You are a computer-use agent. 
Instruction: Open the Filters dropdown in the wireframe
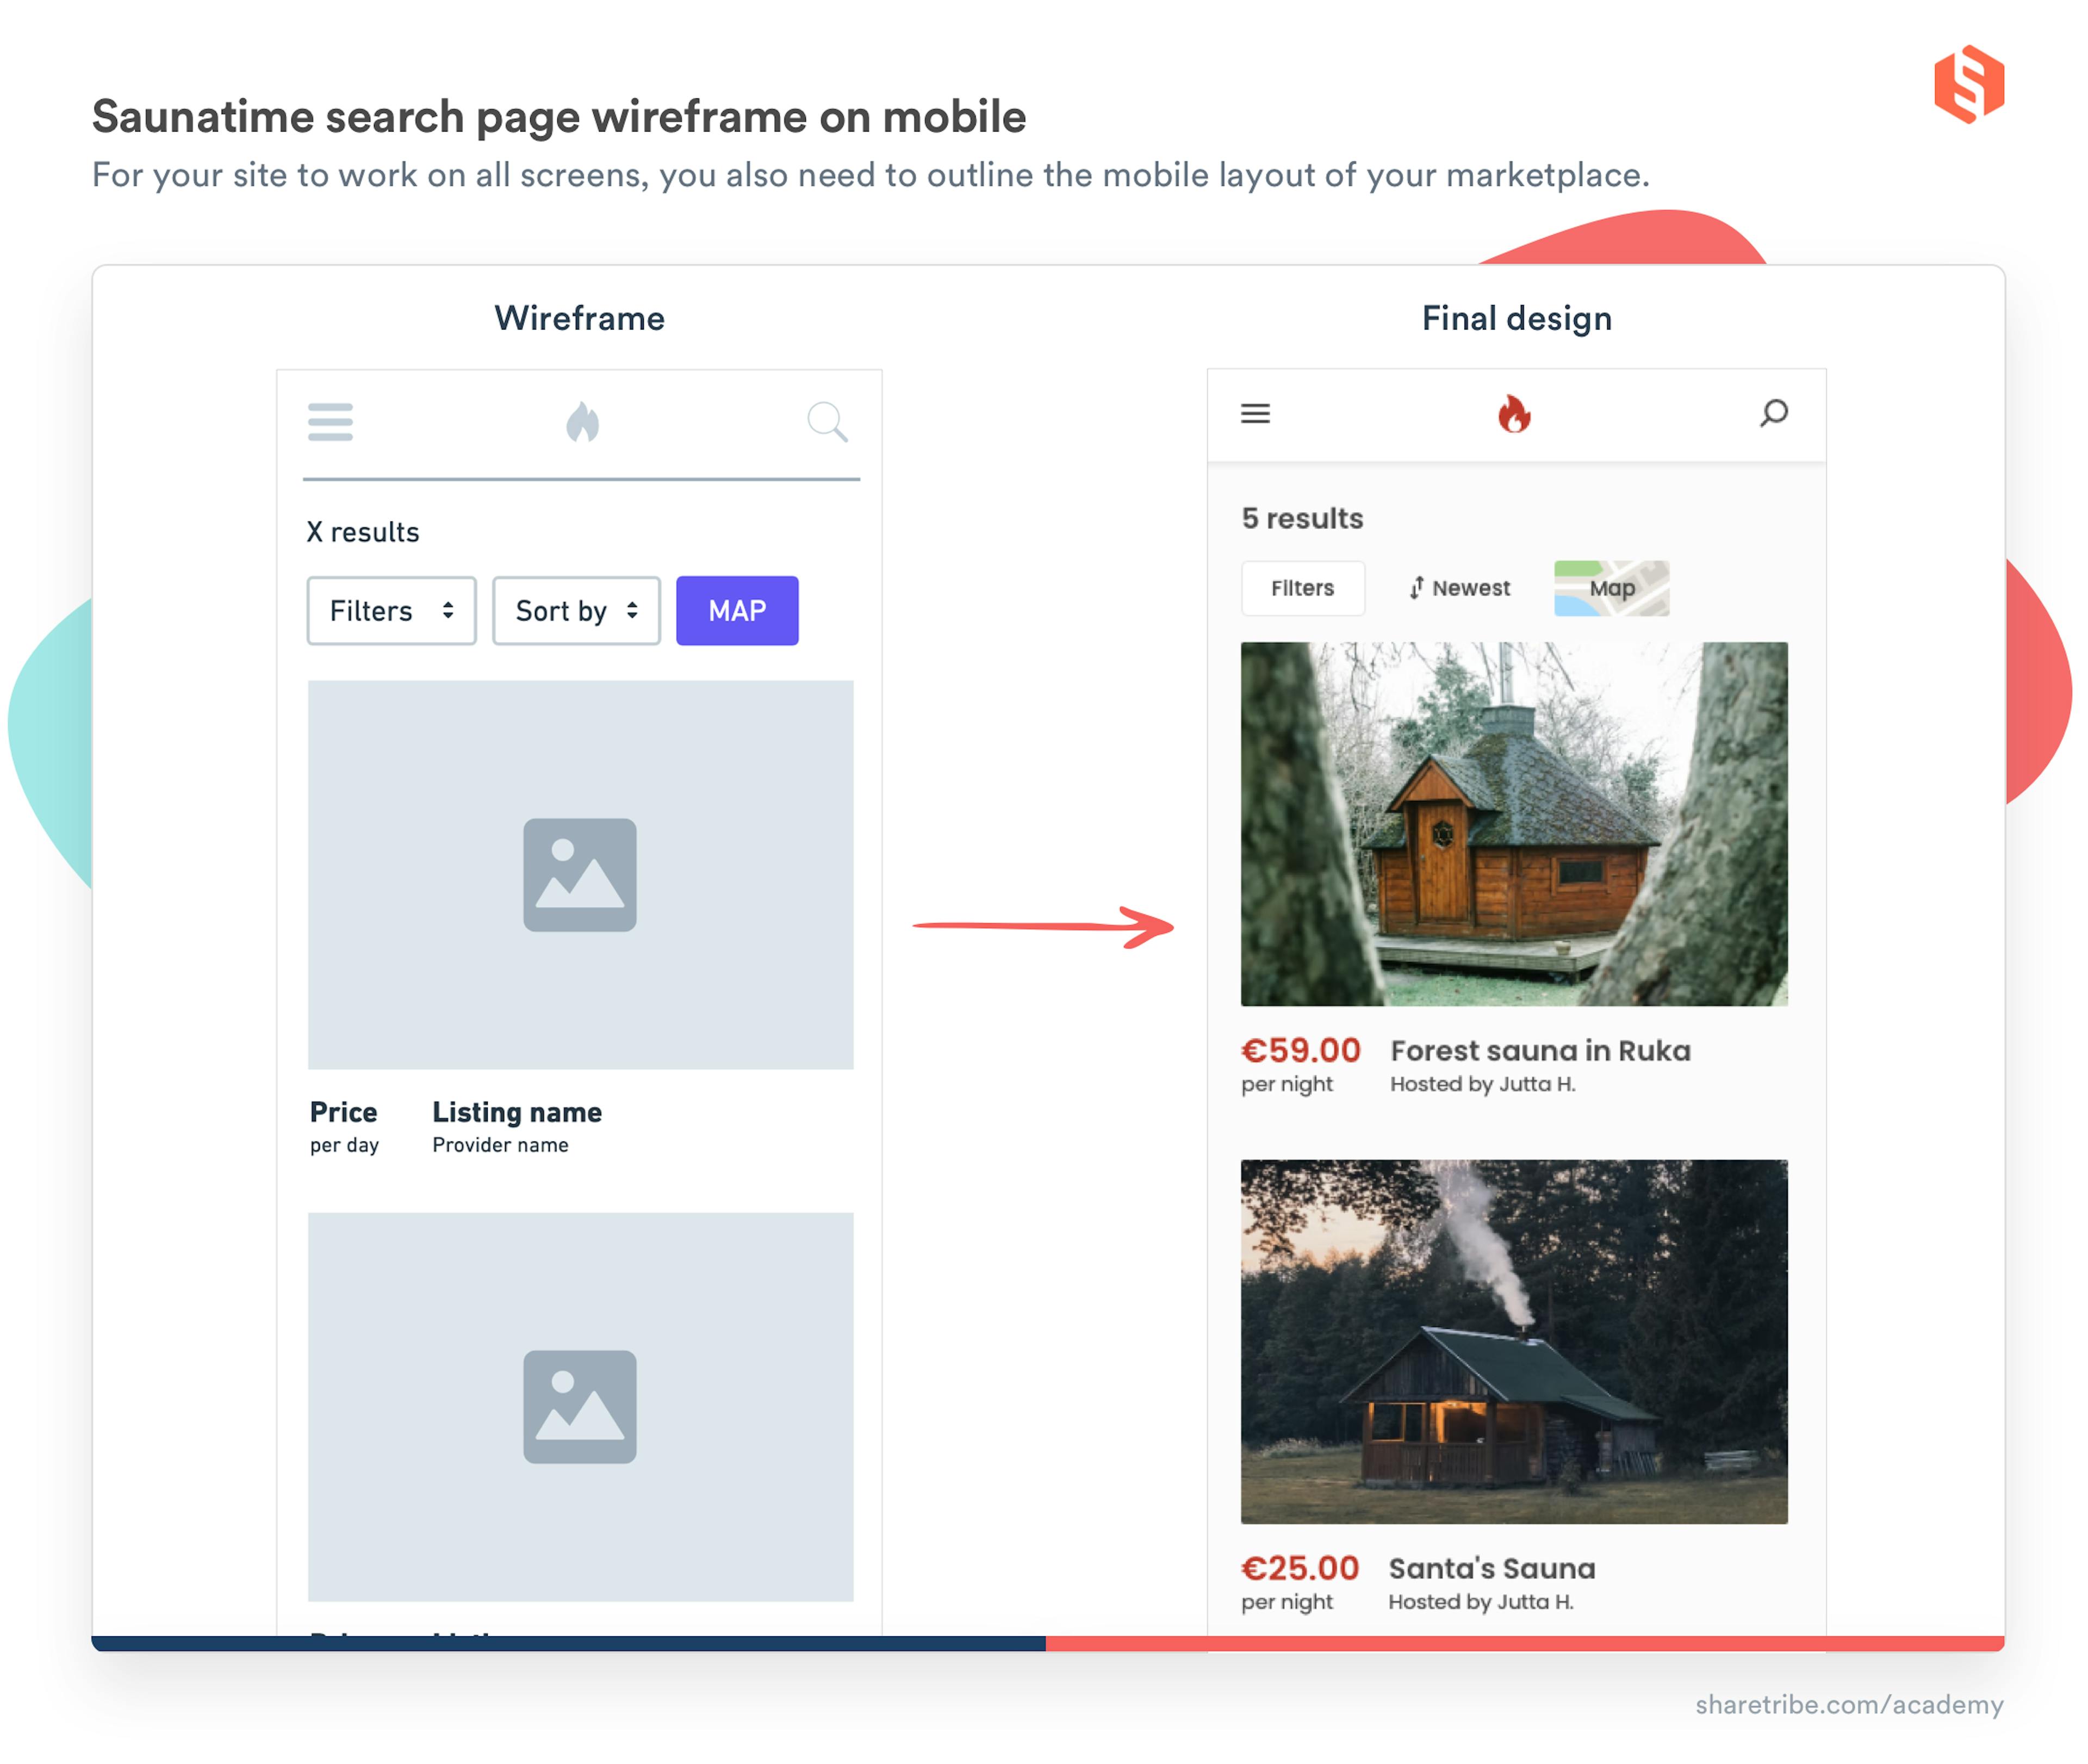pyautogui.click(x=391, y=611)
